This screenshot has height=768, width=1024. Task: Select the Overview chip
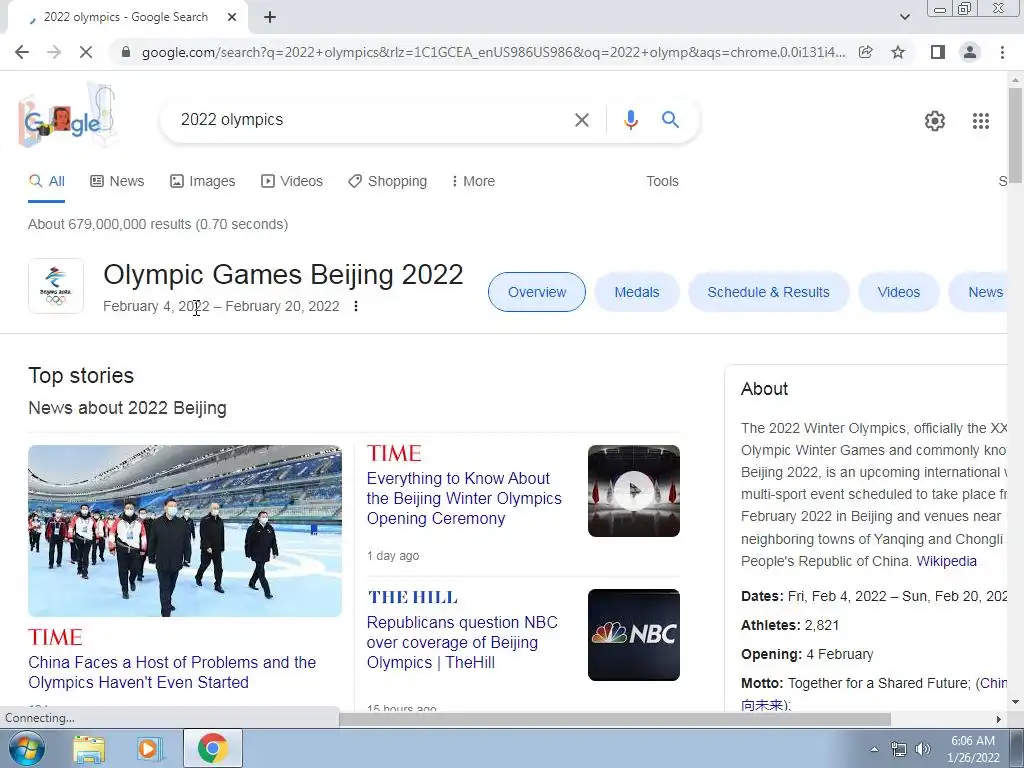[x=537, y=292]
